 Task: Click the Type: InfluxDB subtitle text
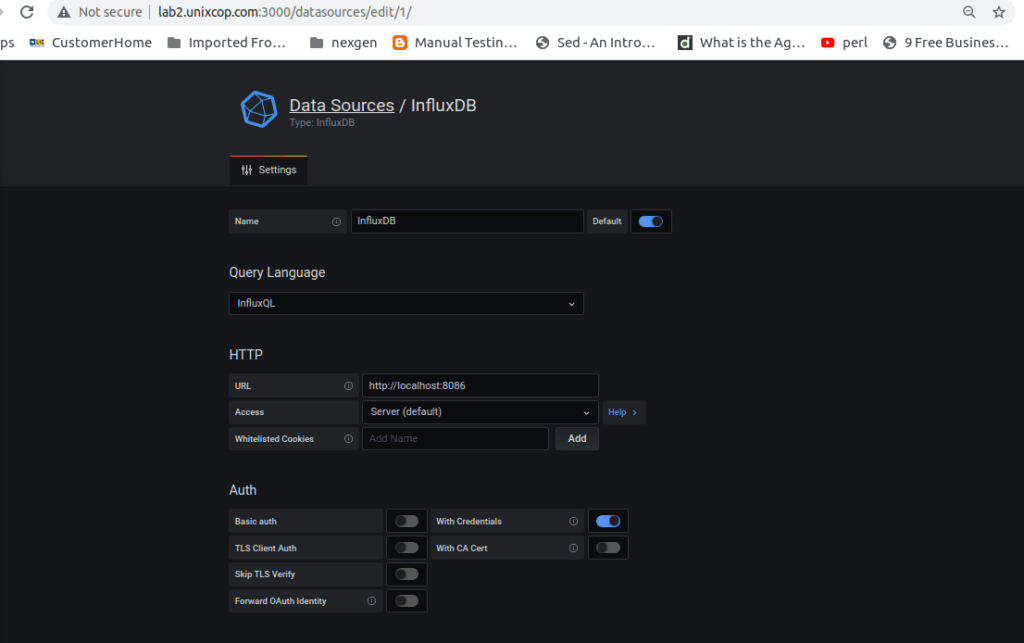[x=322, y=123]
